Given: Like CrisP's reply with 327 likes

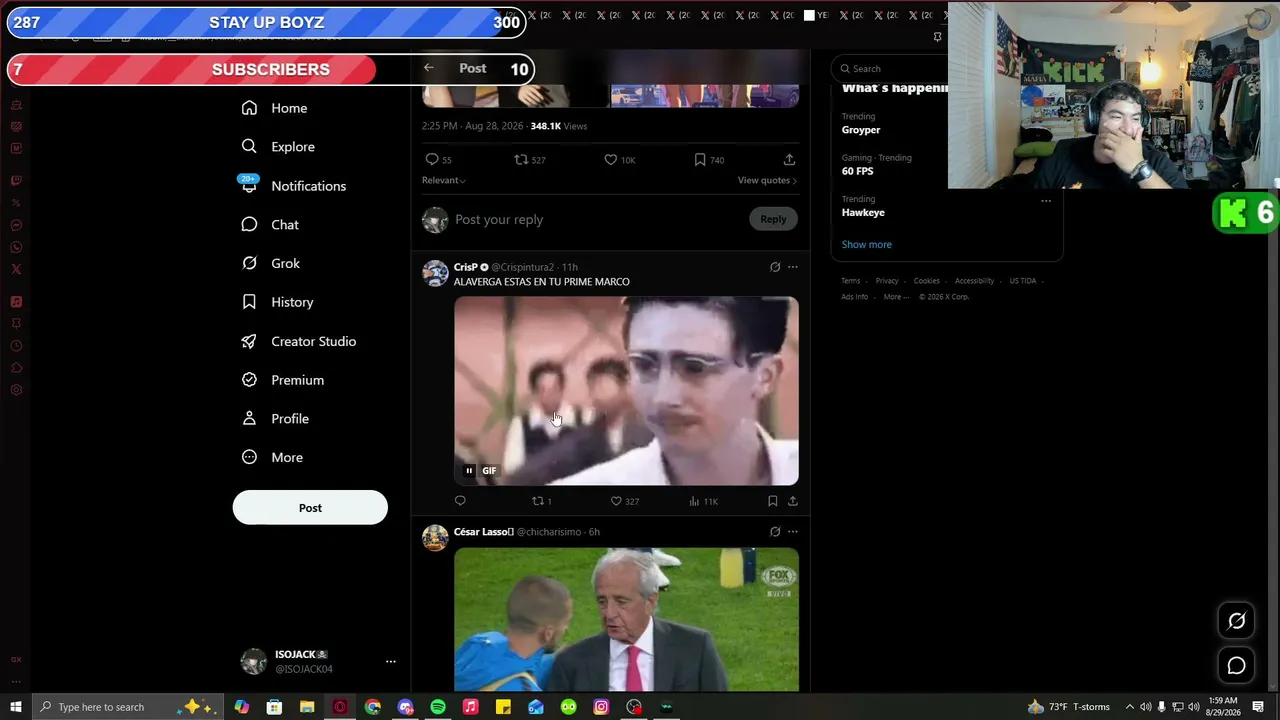Looking at the screenshot, I should coord(616,501).
